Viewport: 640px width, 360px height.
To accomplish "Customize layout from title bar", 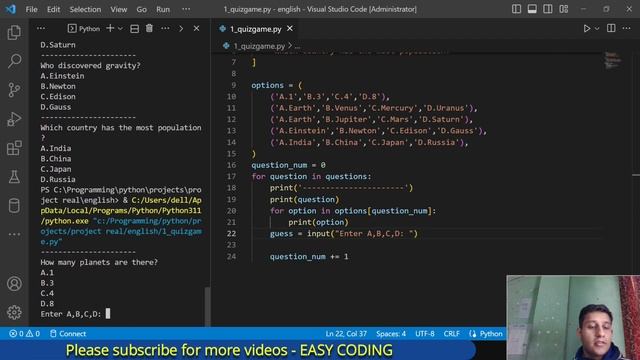I will (x=564, y=9).
